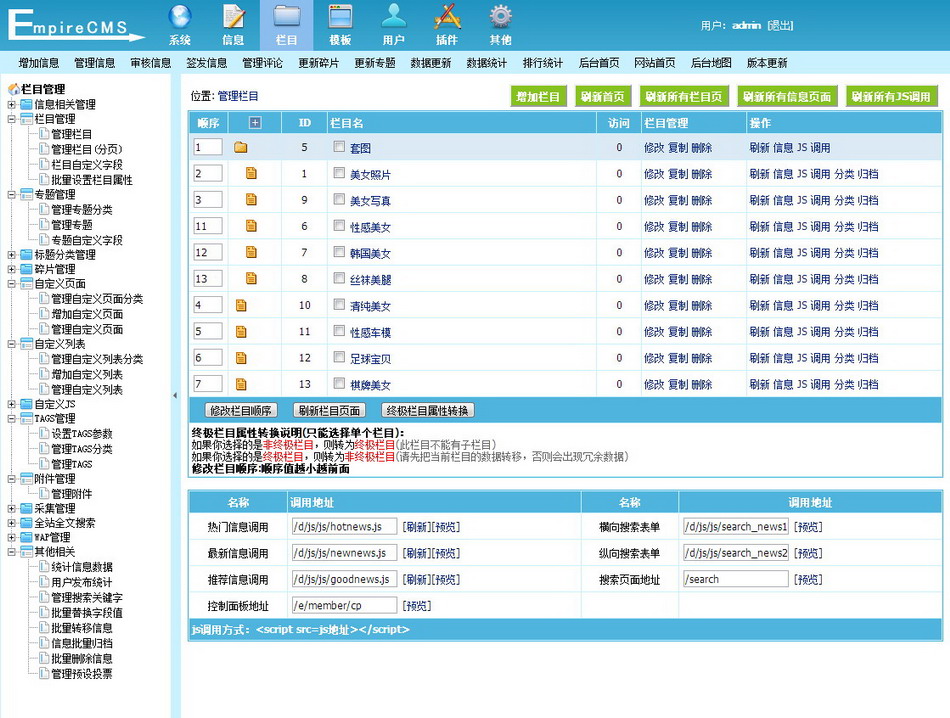Open the 增加信息 menu item
The image size is (950, 718).
tap(39, 63)
